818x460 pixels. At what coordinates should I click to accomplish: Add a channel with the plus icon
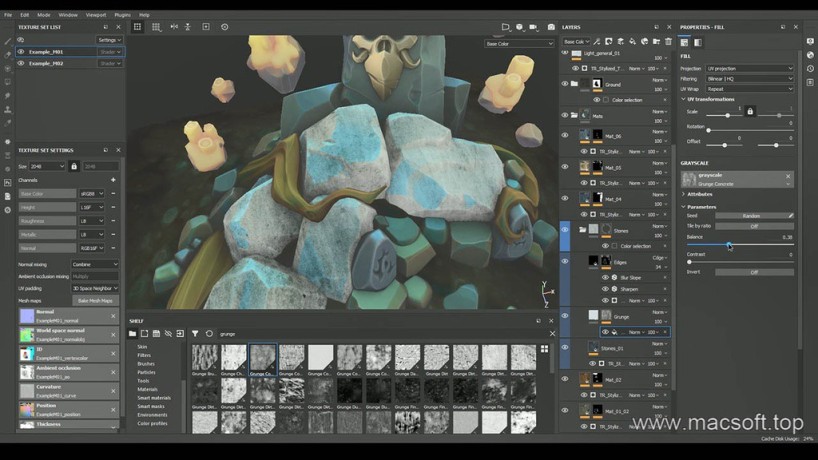tap(113, 180)
